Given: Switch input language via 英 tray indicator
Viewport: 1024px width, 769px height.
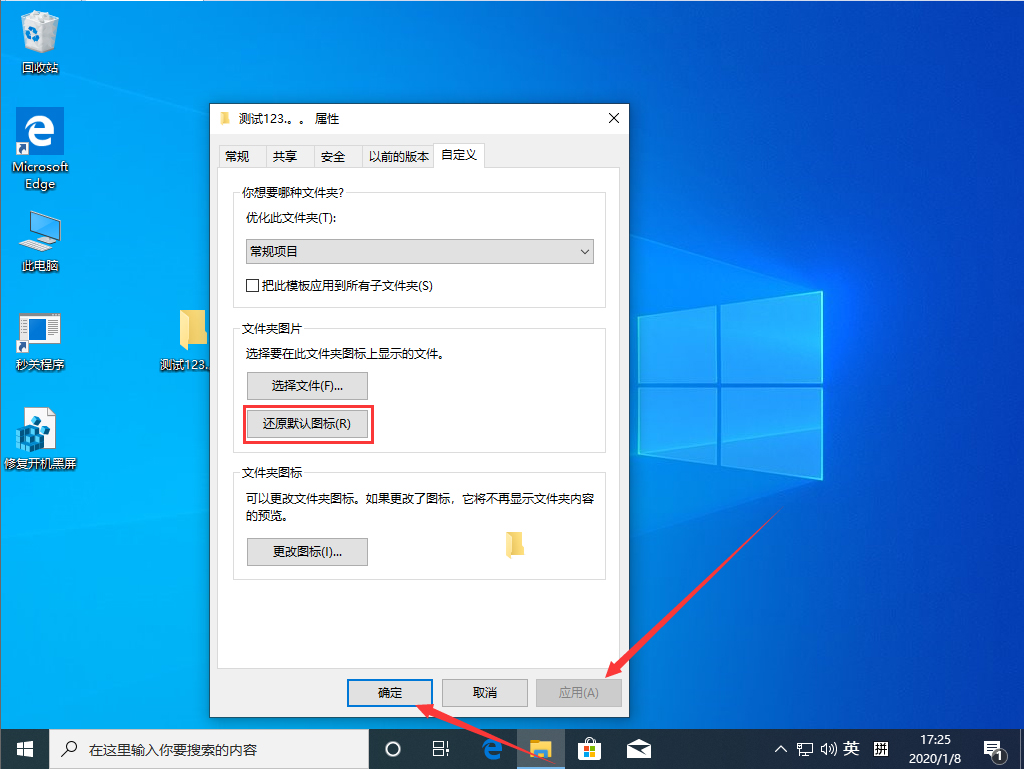Looking at the screenshot, I should (x=852, y=748).
